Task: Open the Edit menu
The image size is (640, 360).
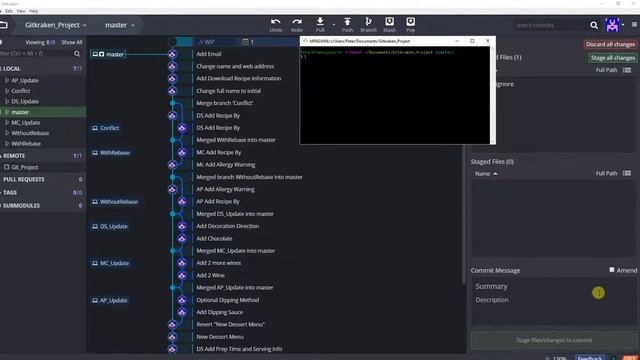Action: [x=9, y=11]
